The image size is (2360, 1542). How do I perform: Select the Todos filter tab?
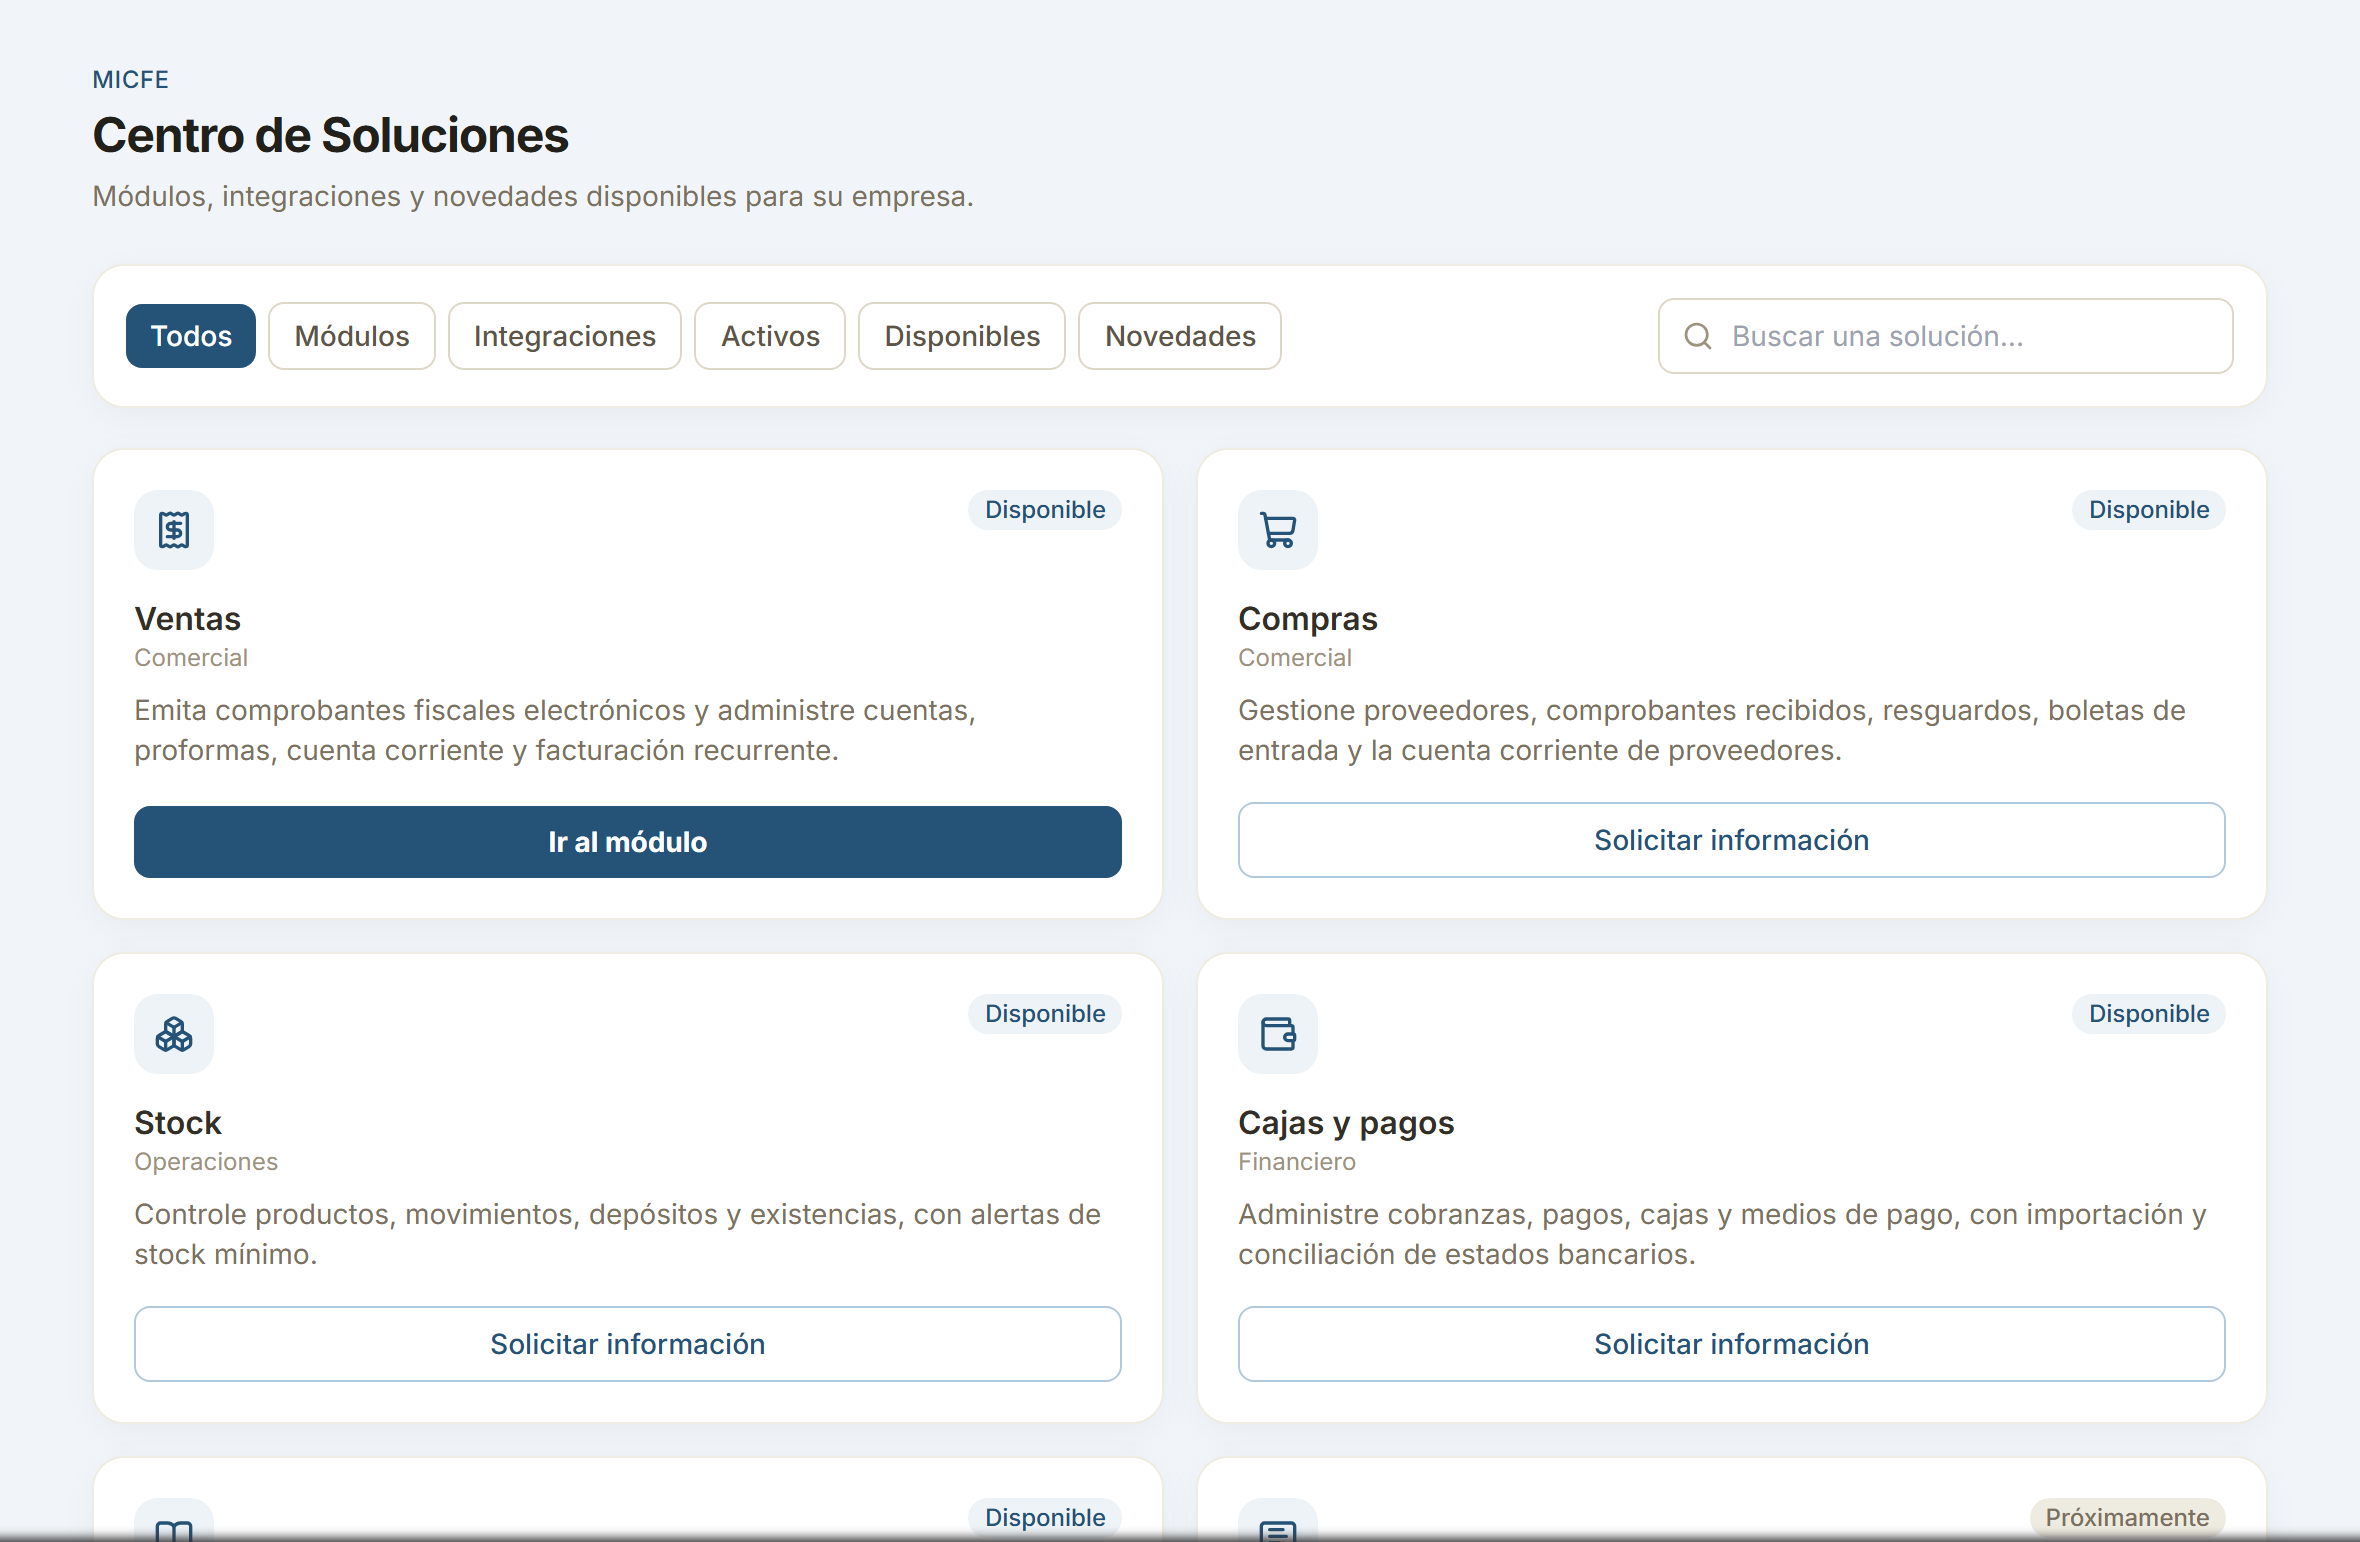tap(191, 336)
